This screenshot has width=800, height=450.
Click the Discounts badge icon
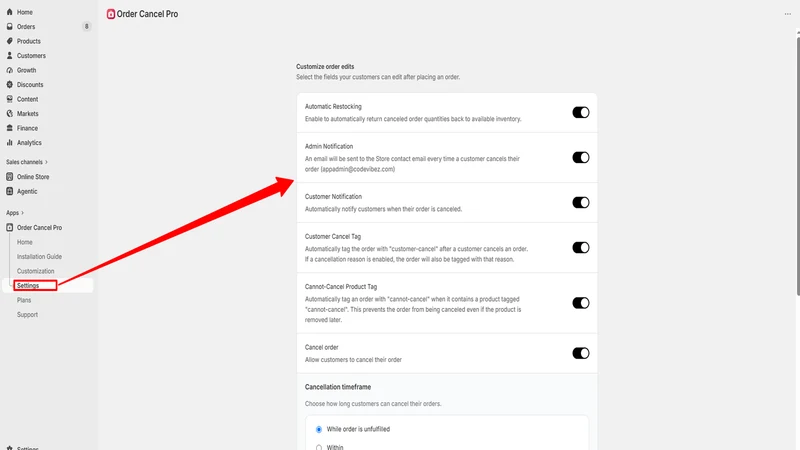[x=9, y=85]
